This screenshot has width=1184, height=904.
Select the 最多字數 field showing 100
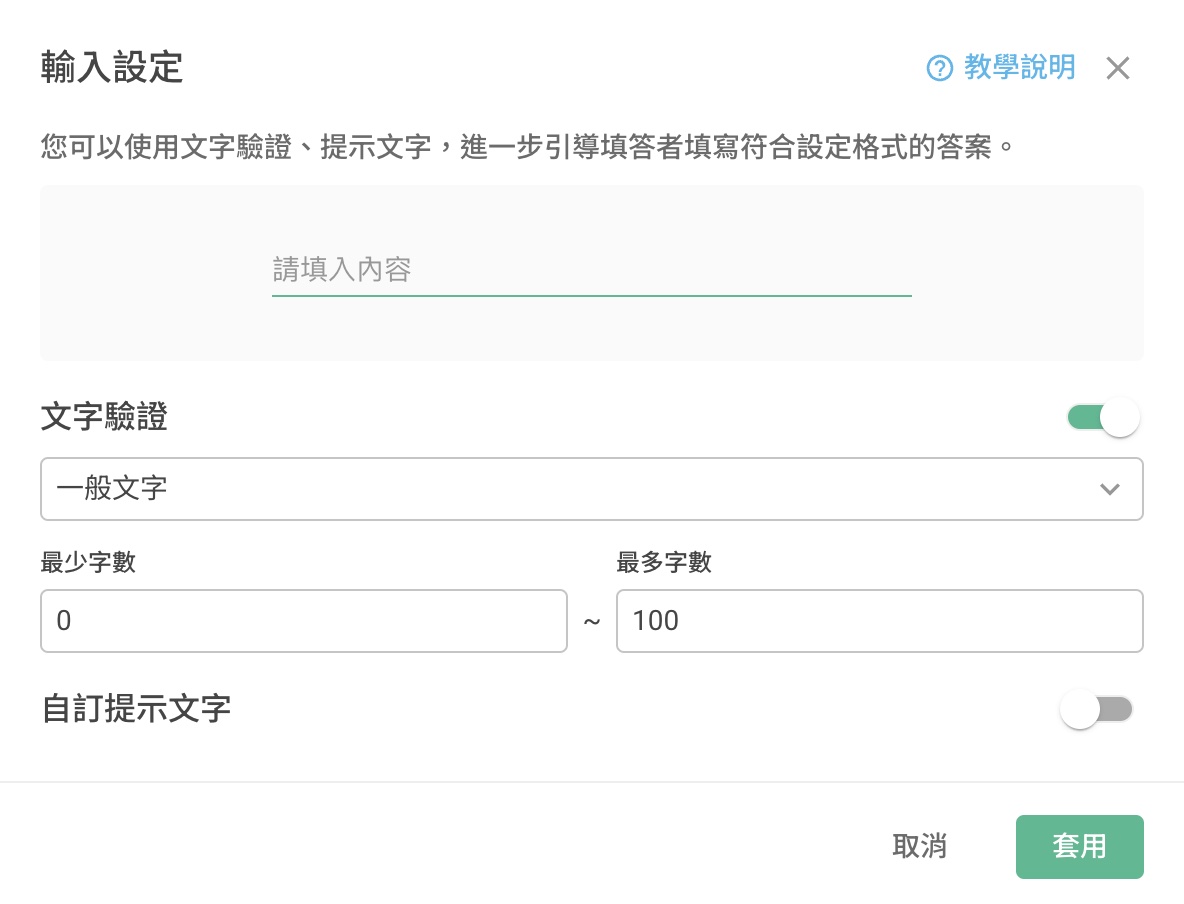coord(880,621)
